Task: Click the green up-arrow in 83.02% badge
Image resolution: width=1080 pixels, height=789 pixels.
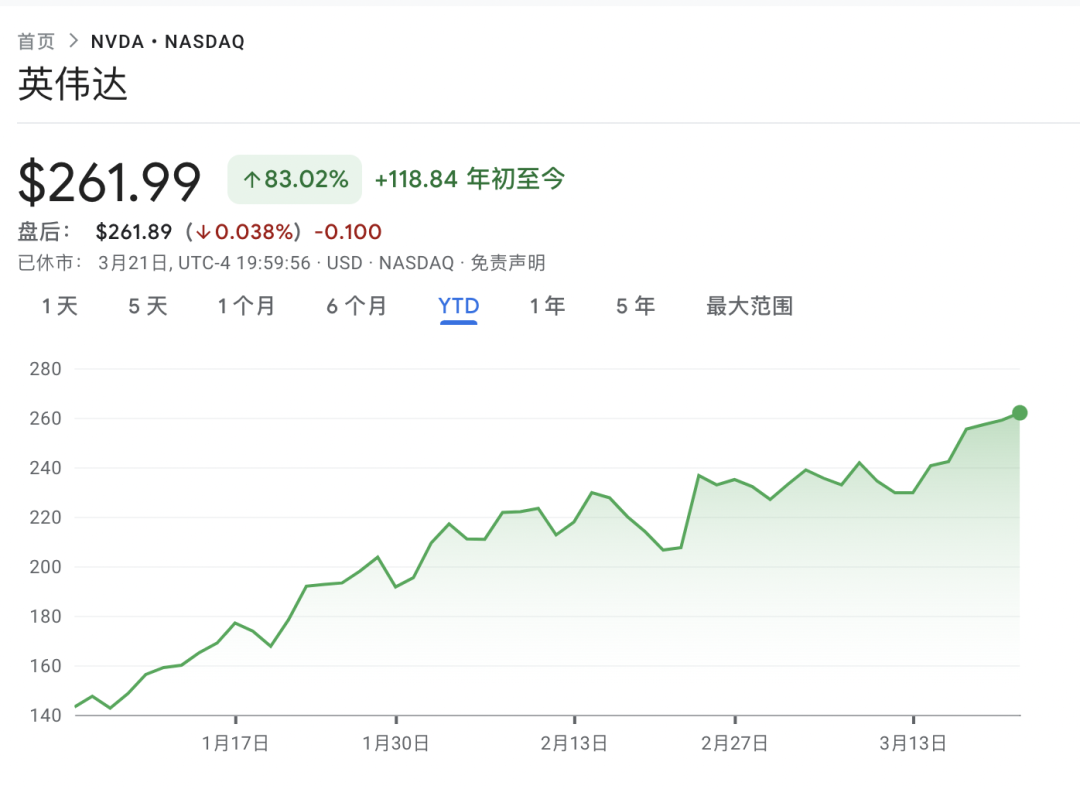Action: 252,180
